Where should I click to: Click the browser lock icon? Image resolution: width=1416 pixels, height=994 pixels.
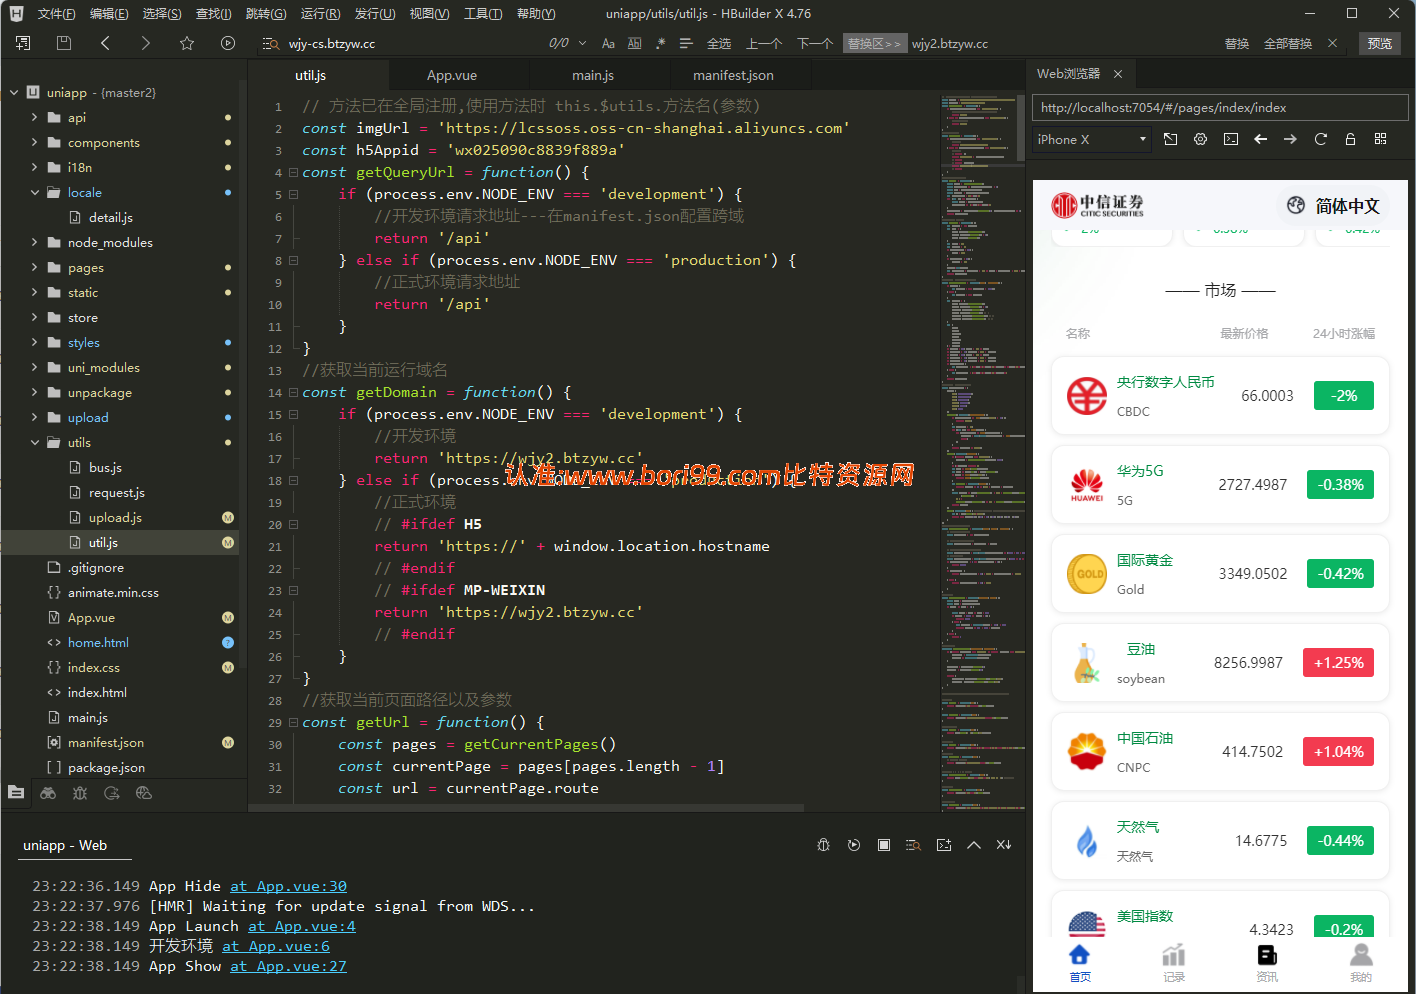[1350, 139]
